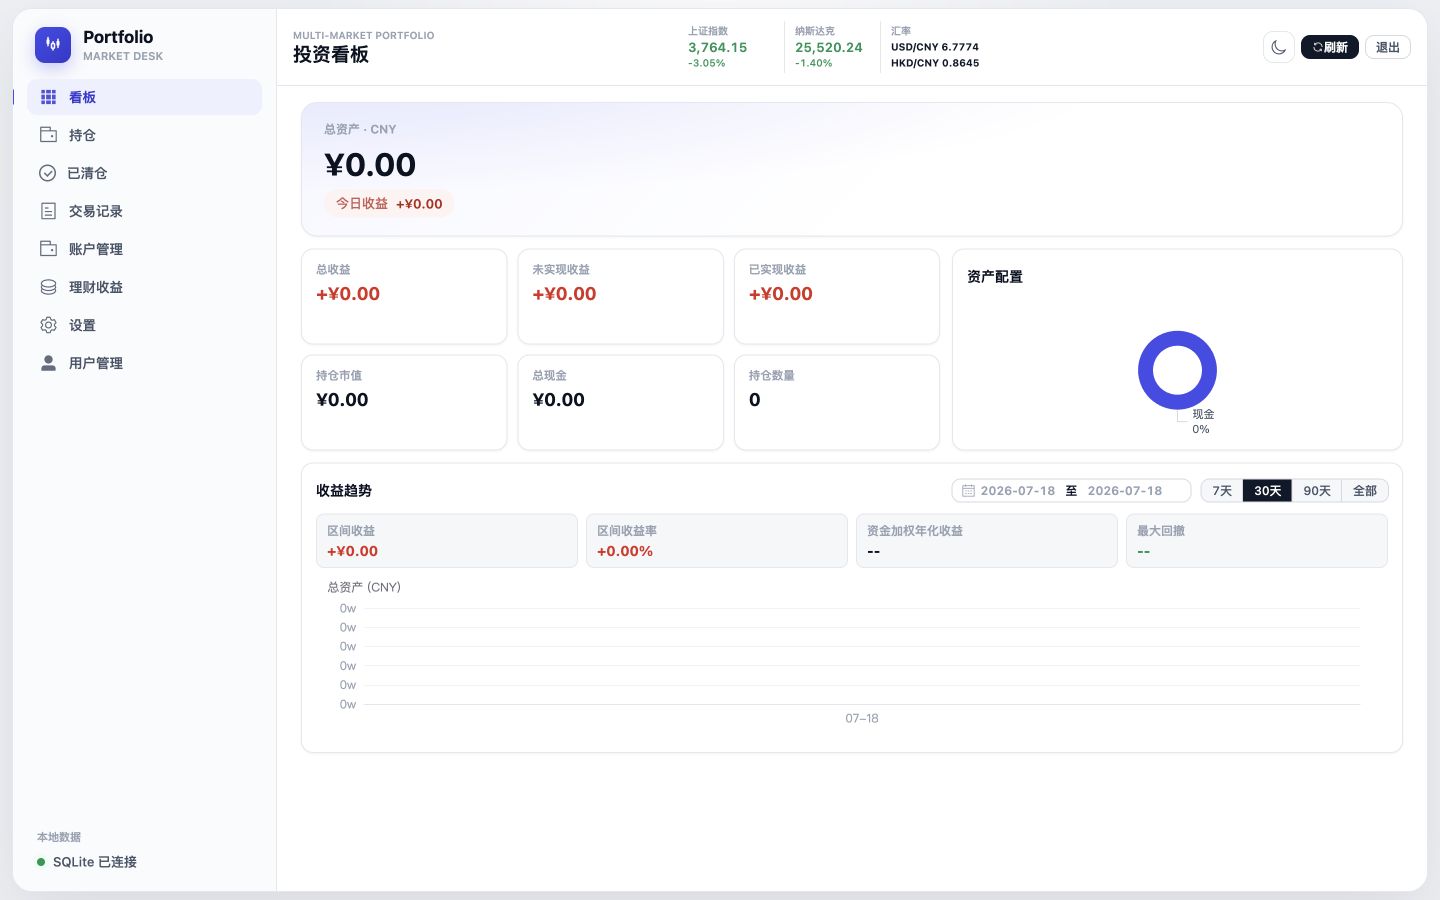Click the end date field after 至
1440x900 pixels.
pyautogui.click(x=1125, y=491)
